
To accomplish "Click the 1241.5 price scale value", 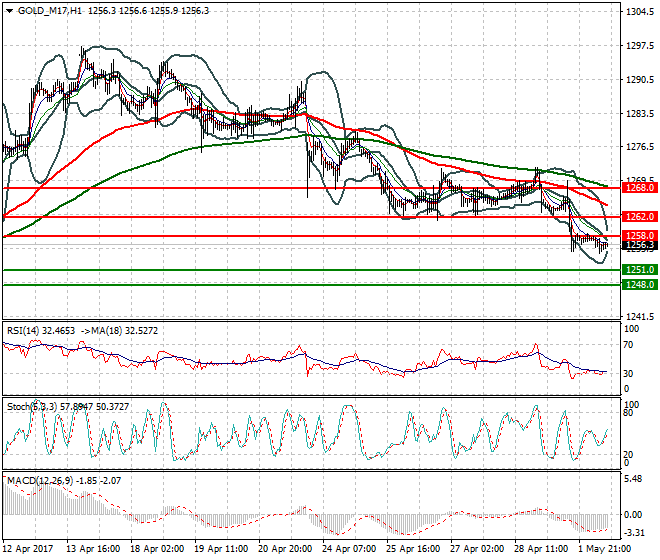I will tap(640, 317).
